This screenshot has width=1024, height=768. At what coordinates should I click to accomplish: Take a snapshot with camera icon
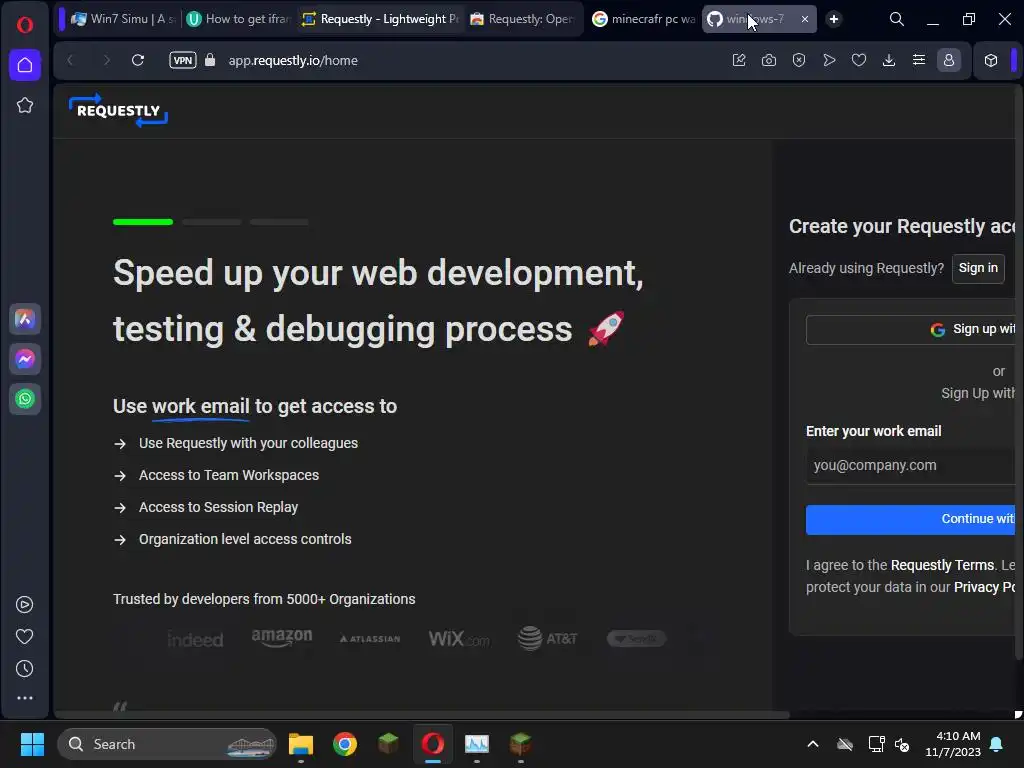[x=769, y=60]
